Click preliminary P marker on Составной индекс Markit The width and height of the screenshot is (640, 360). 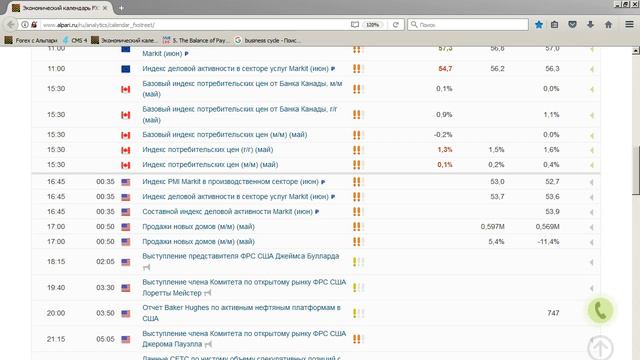coord(317,212)
